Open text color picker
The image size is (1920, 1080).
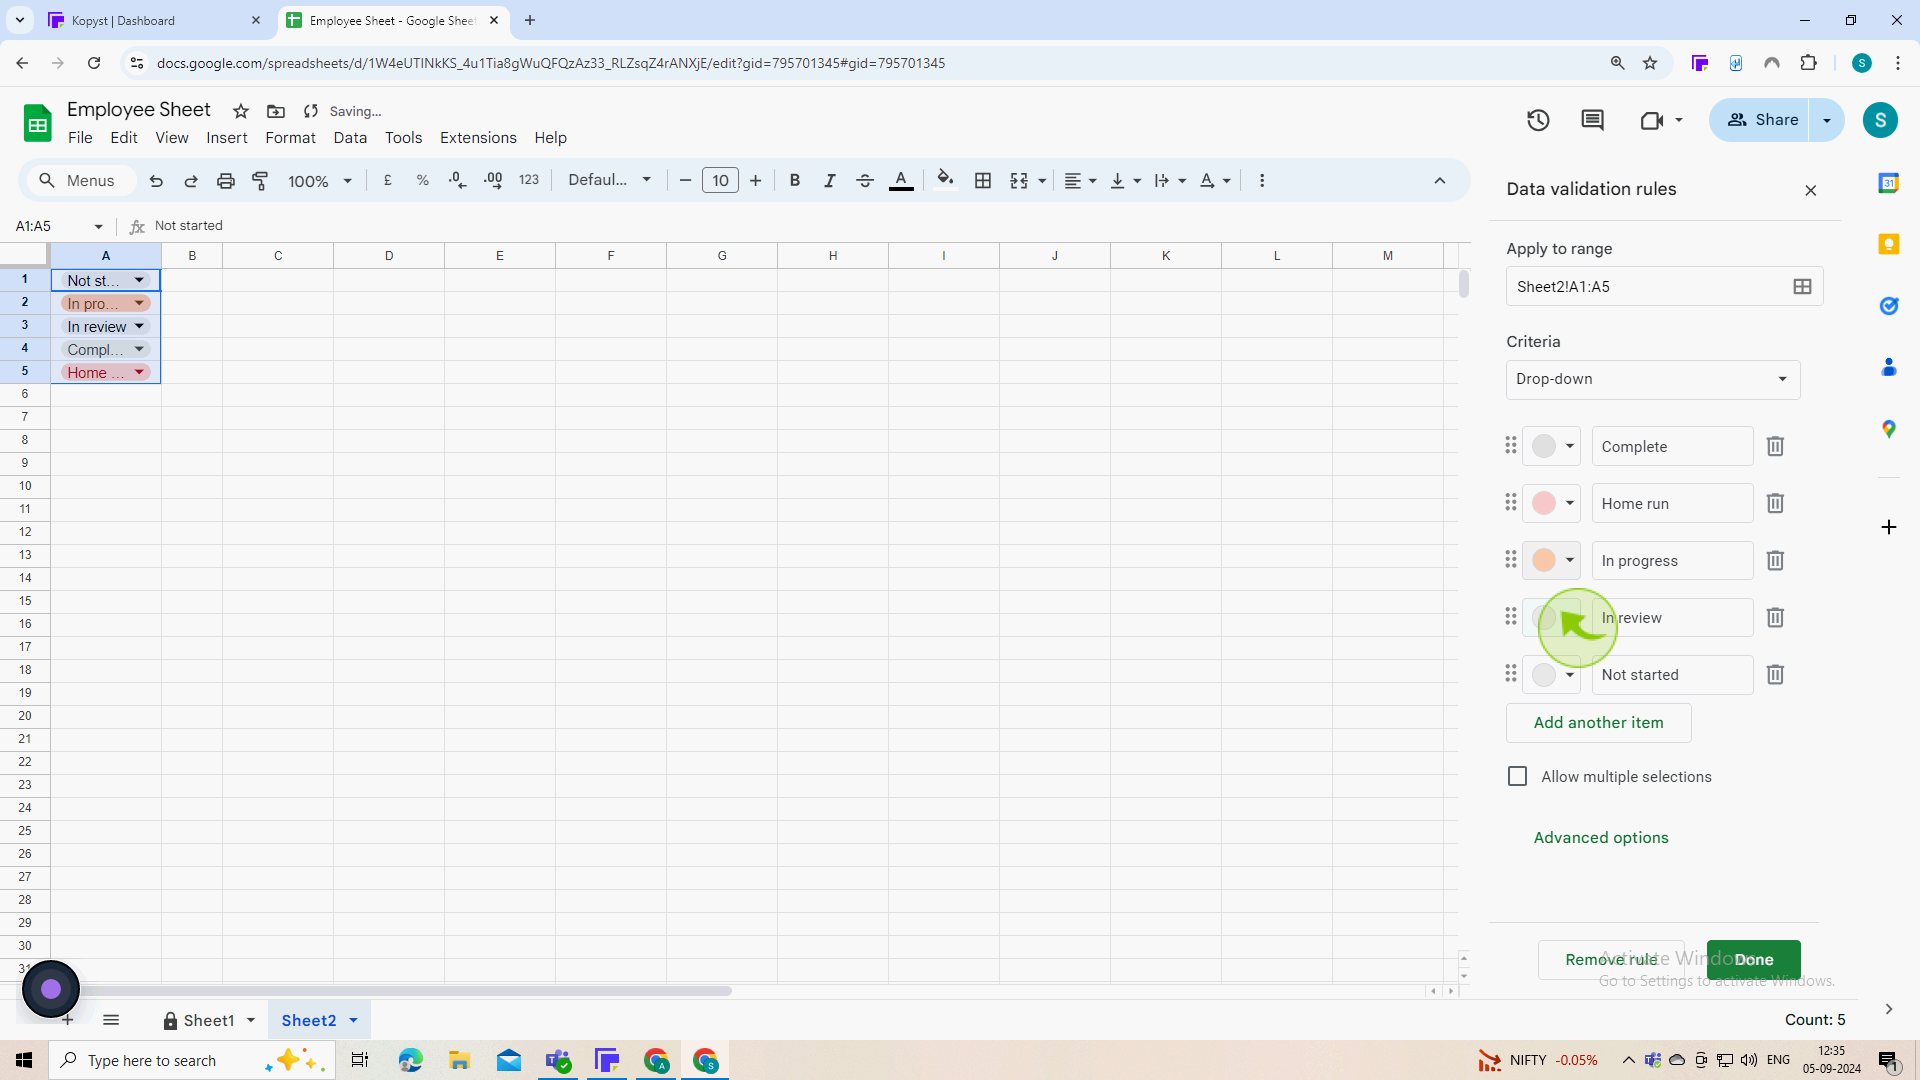pos(901,181)
